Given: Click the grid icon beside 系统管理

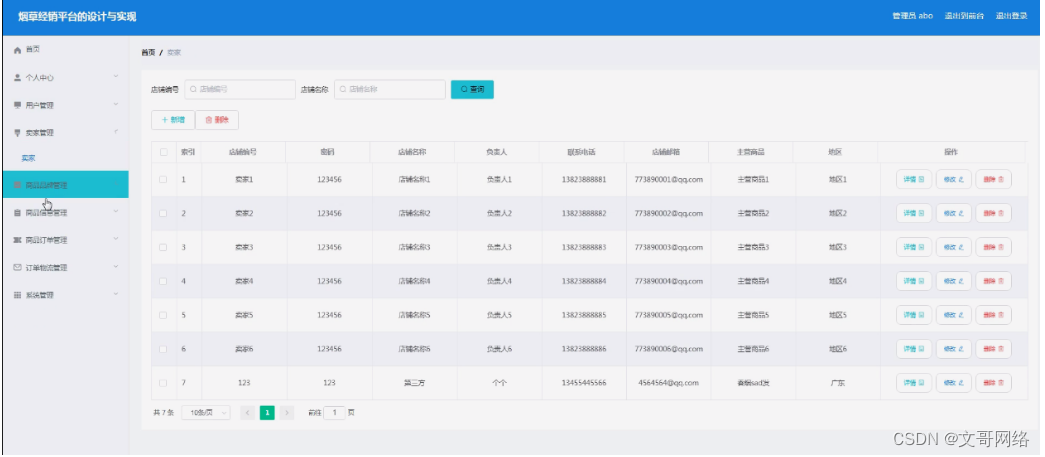Looking at the screenshot, I should (18, 295).
